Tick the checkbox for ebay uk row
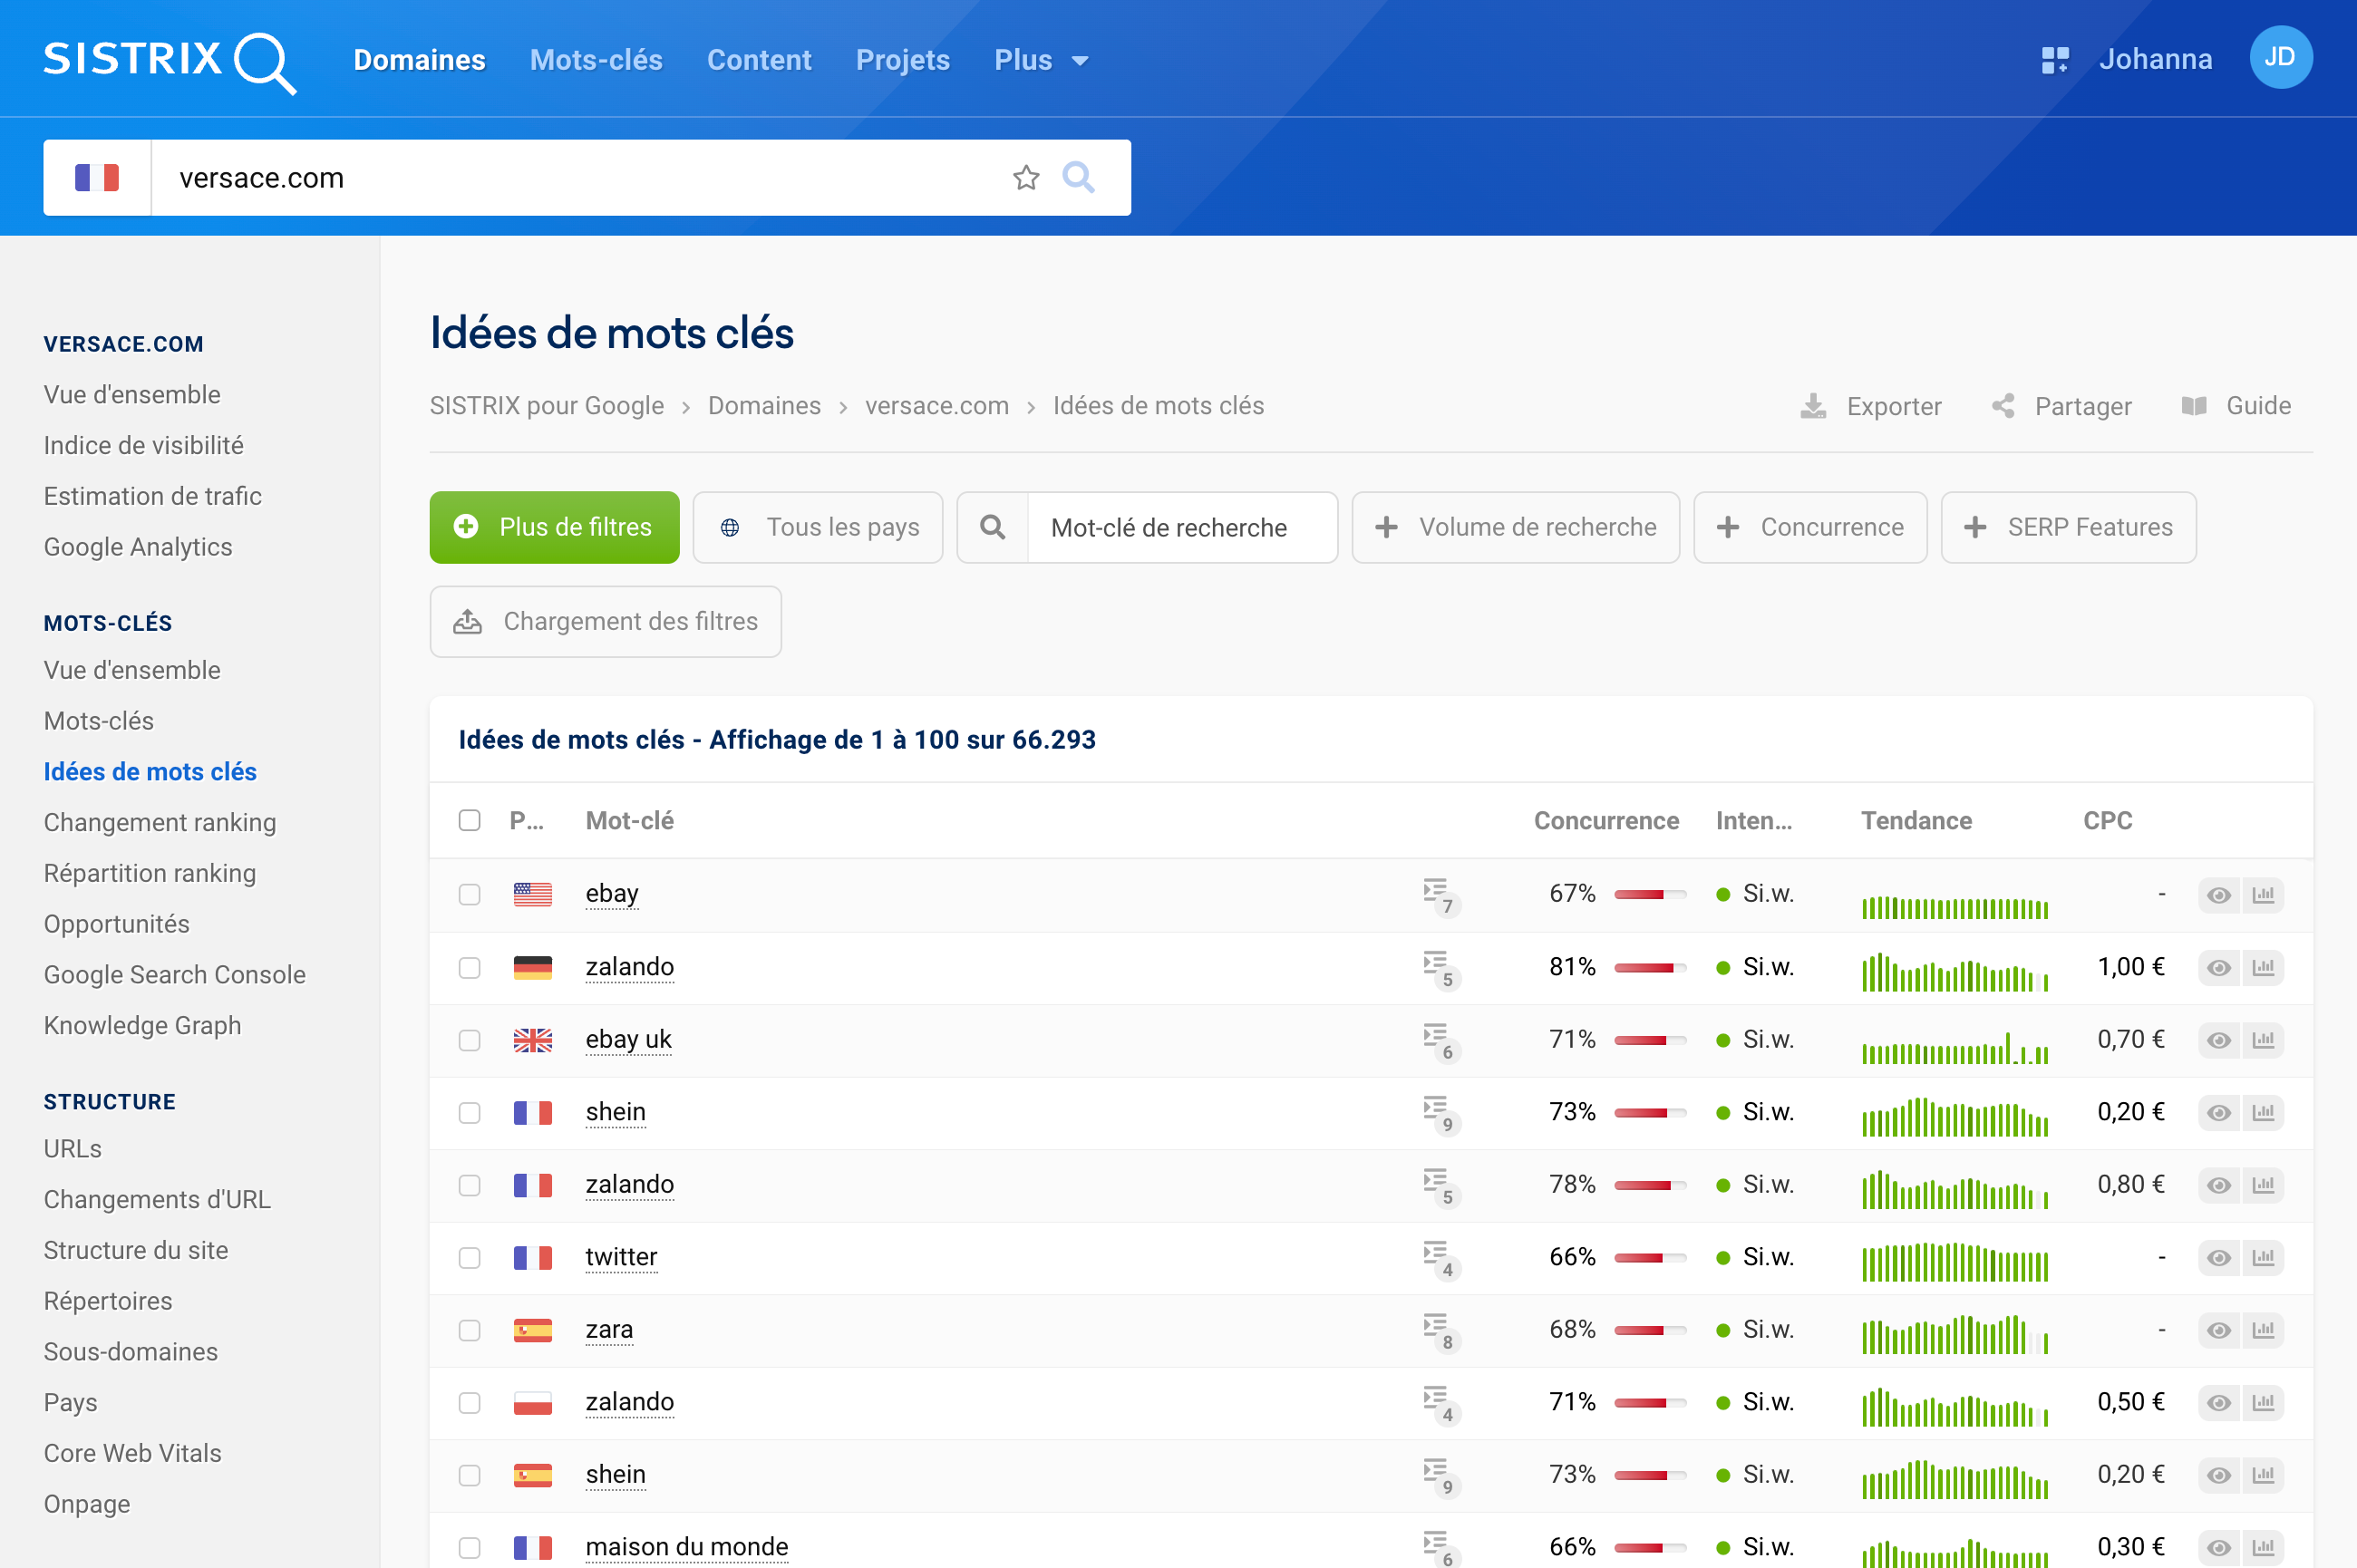 tap(469, 1040)
